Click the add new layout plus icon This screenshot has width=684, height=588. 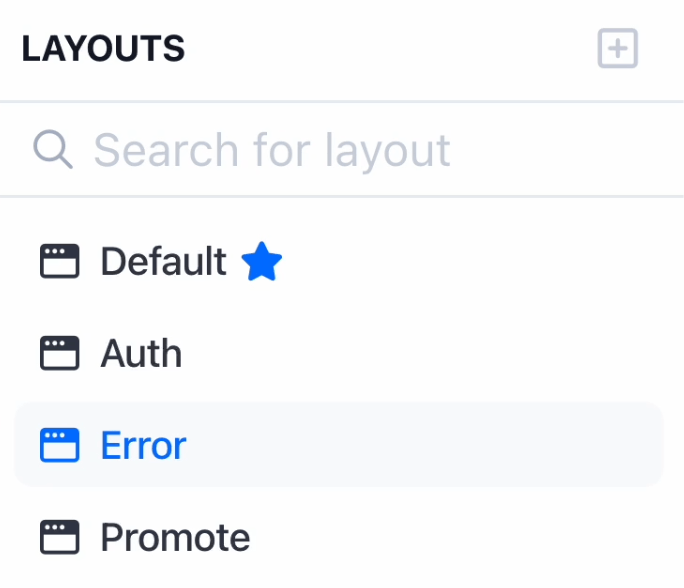pyautogui.click(x=617, y=49)
